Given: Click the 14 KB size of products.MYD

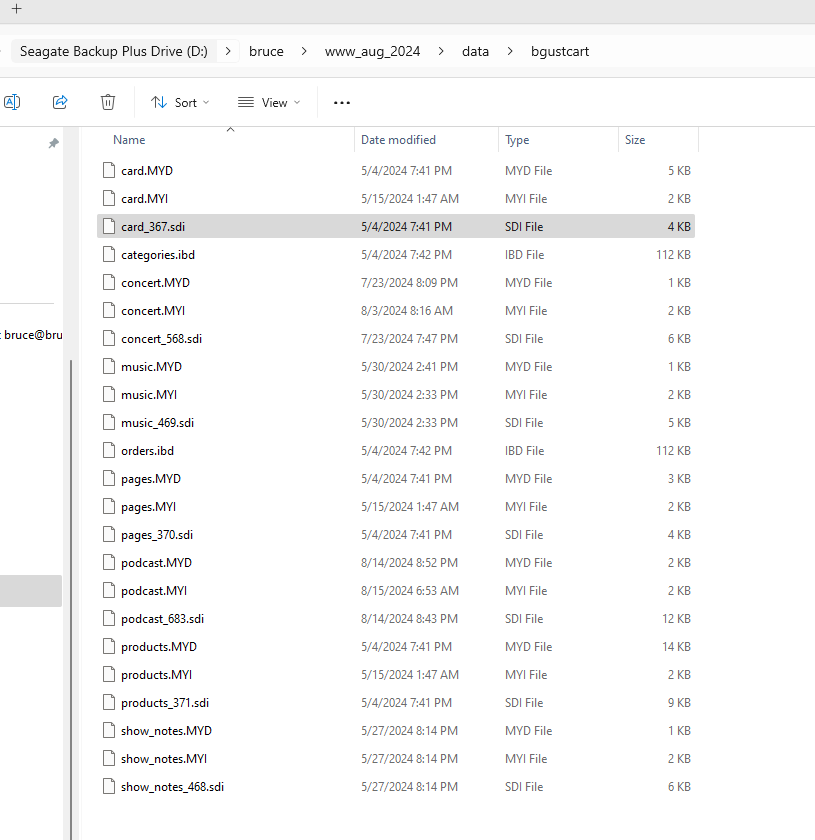Looking at the screenshot, I should (677, 647).
